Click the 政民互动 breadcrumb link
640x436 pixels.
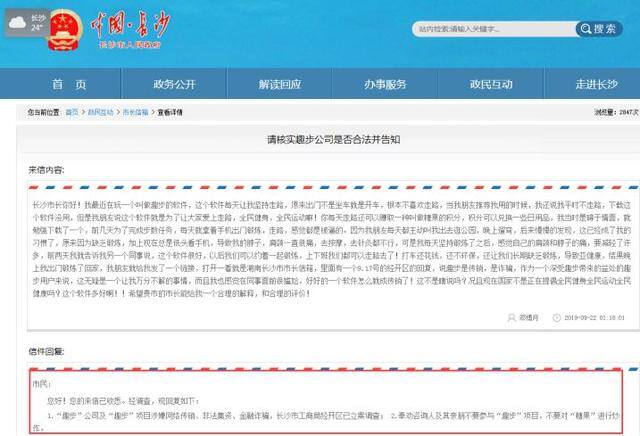(100, 112)
